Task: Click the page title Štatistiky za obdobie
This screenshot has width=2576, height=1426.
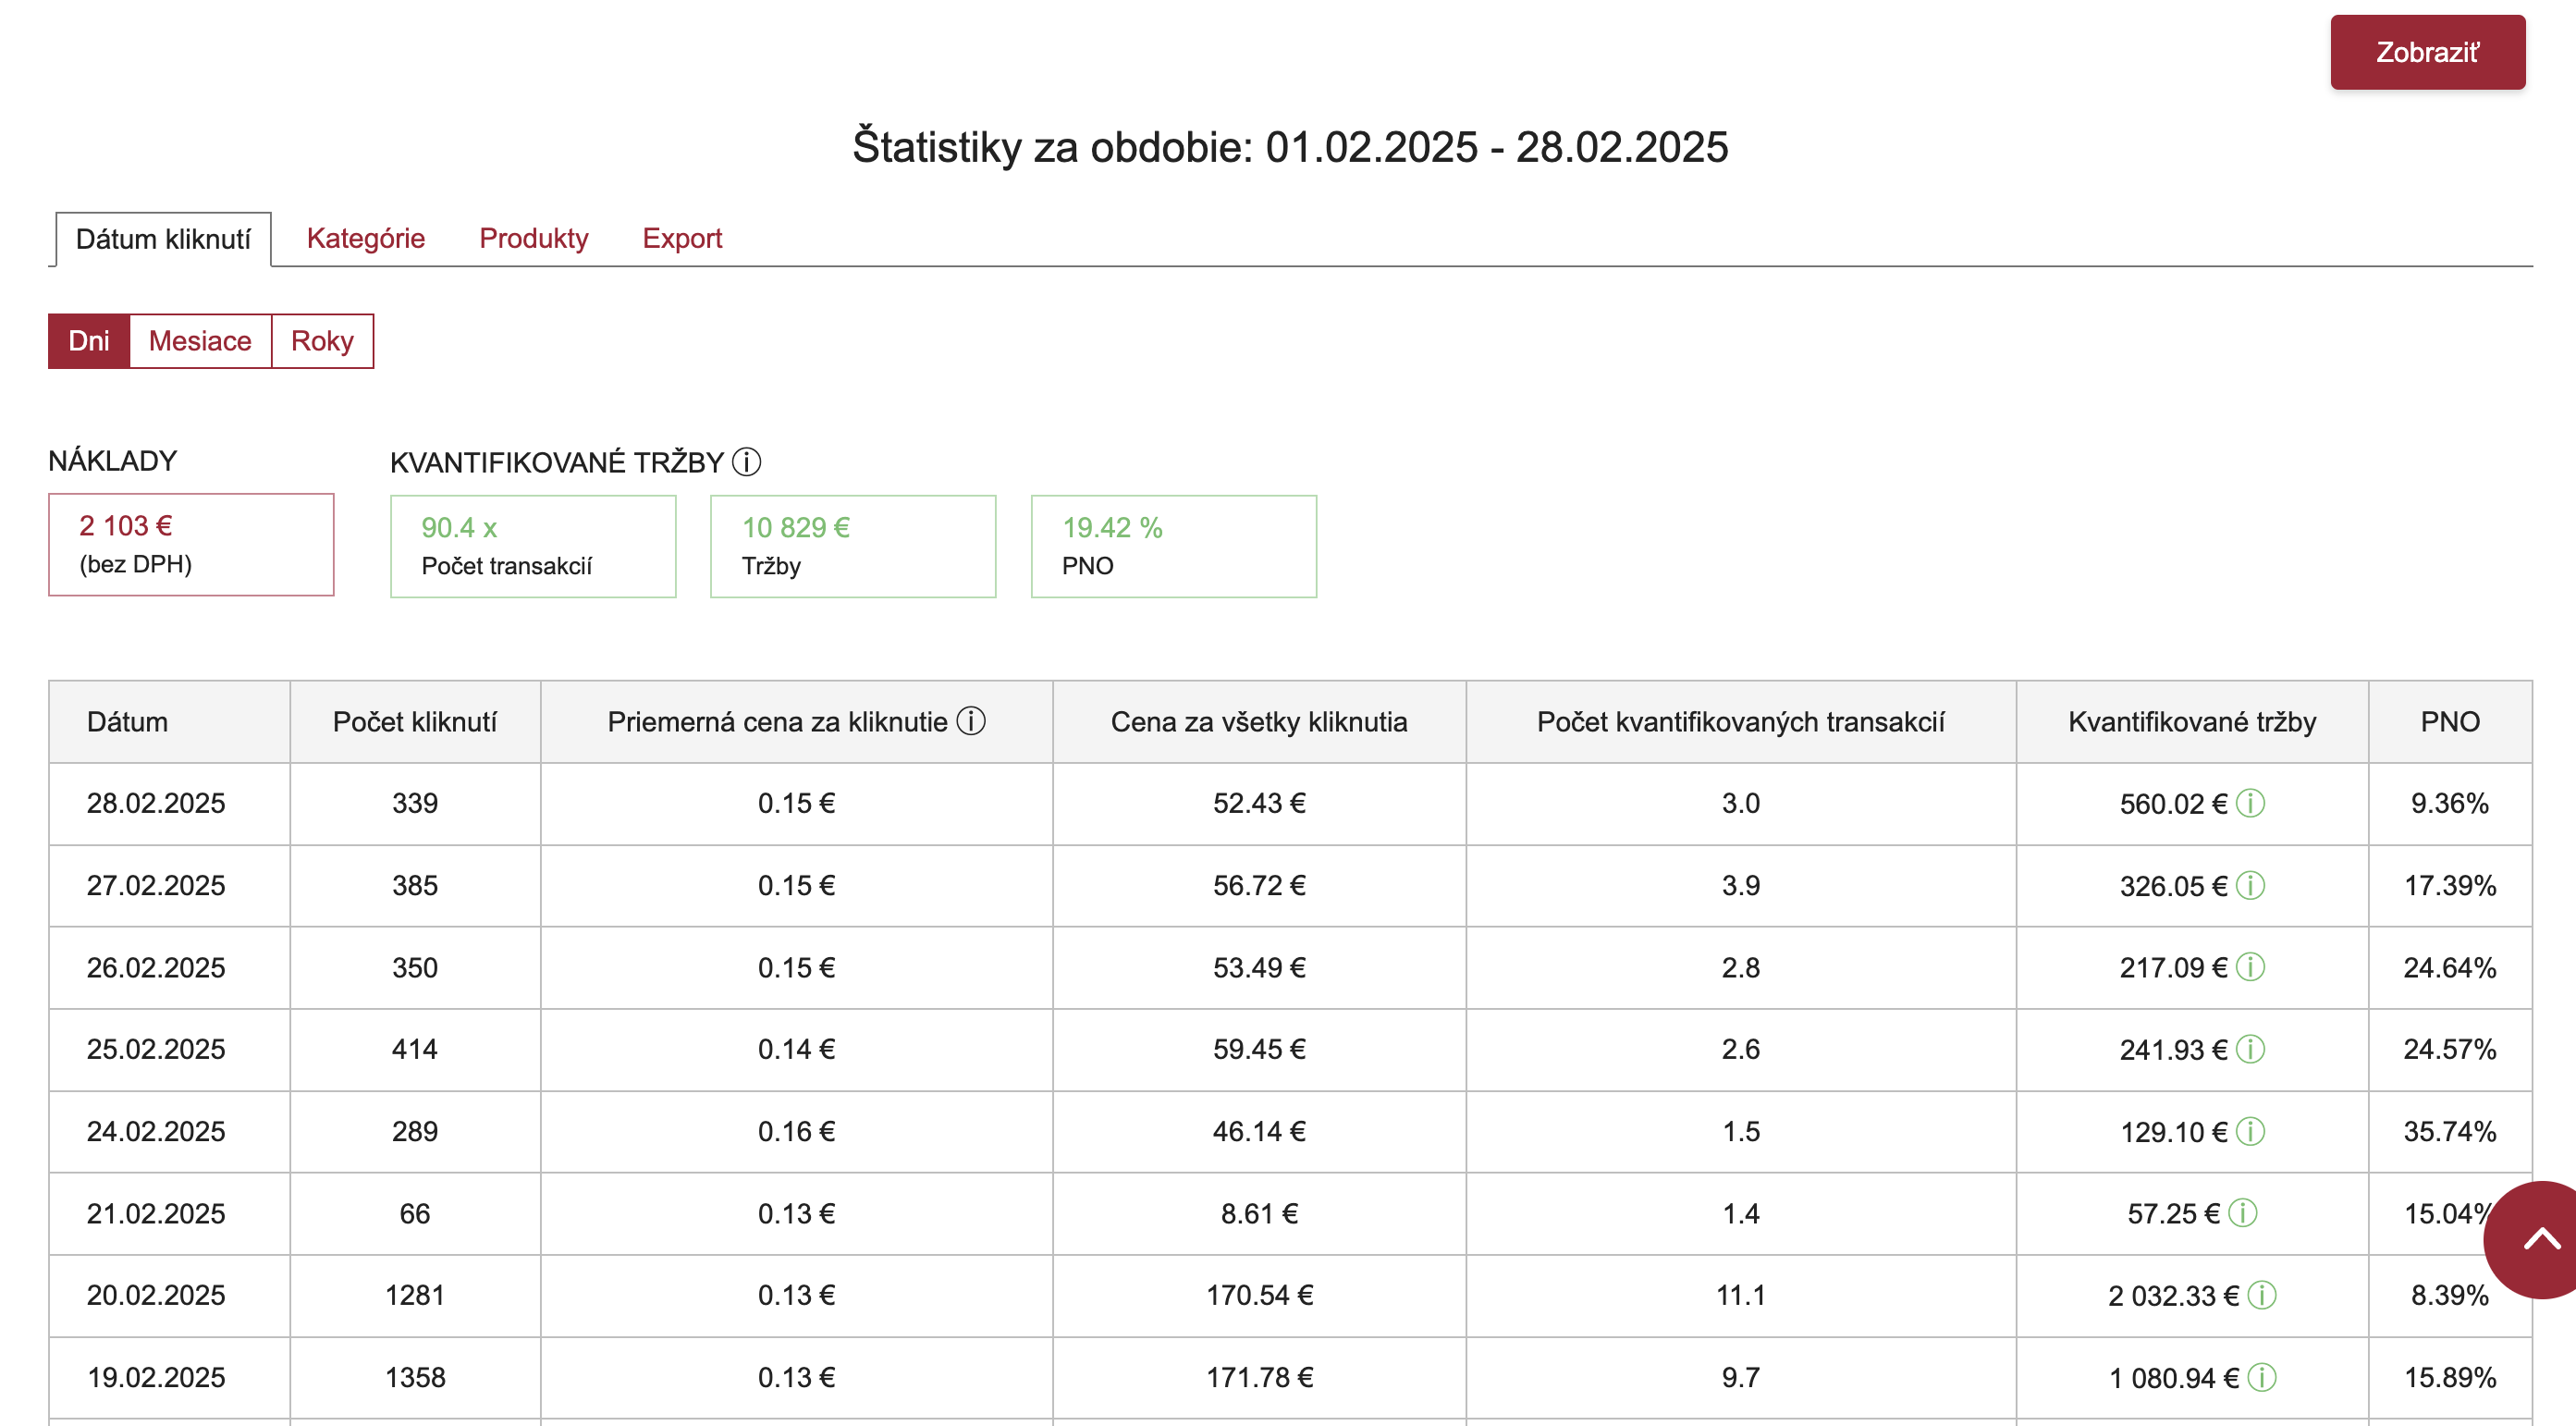Action: point(1290,147)
